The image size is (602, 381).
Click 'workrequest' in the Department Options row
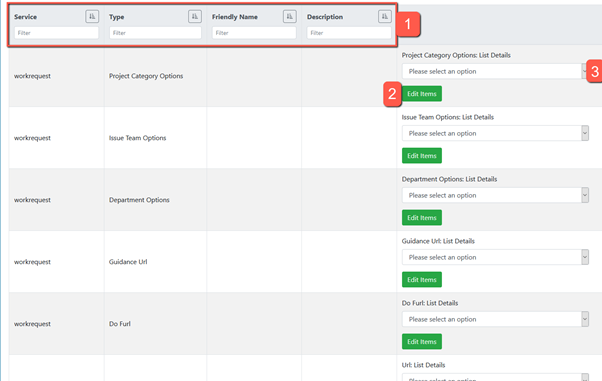coord(32,200)
